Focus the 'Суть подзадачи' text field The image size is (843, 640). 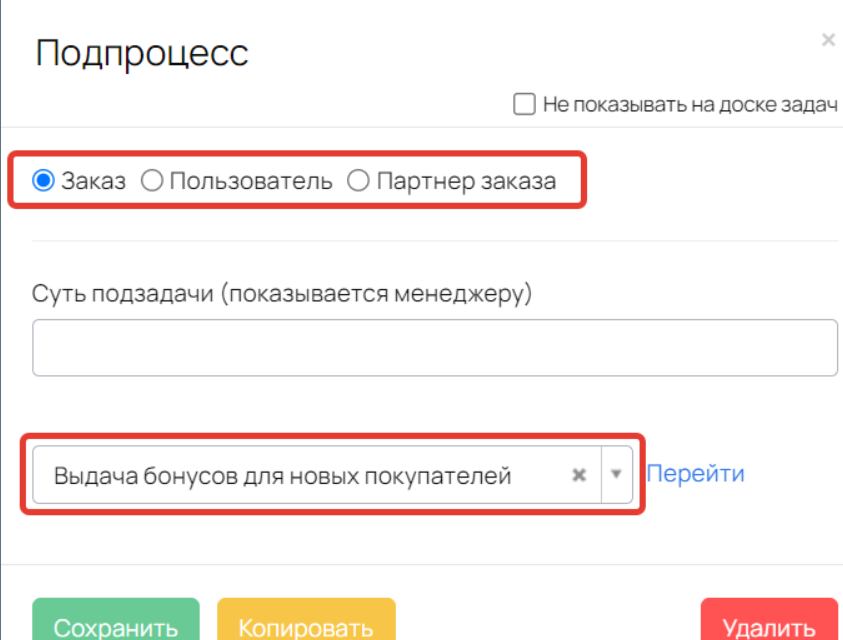pyautogui.click(x=435, y=347)
